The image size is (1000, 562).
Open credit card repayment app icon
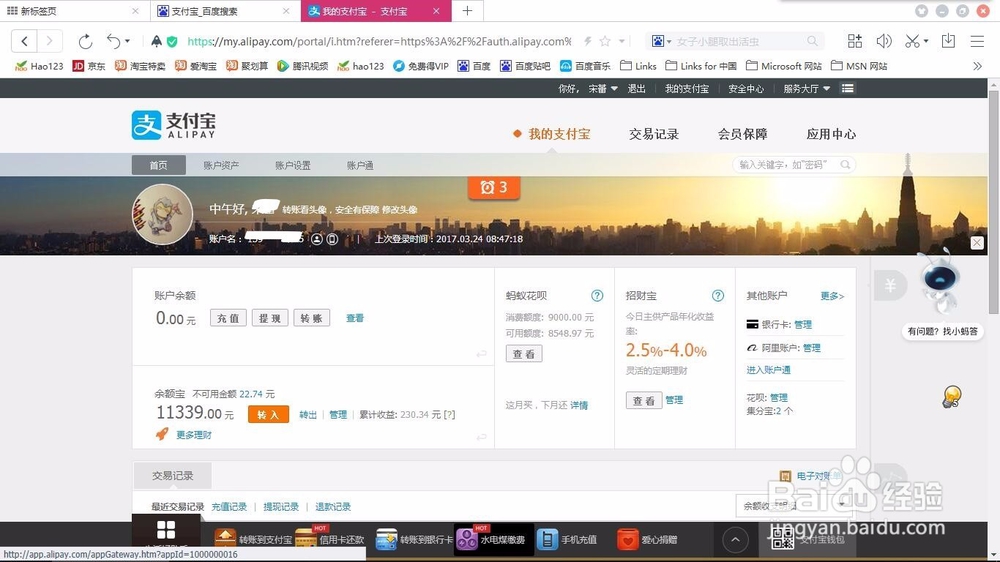click(x=306, y=539)
